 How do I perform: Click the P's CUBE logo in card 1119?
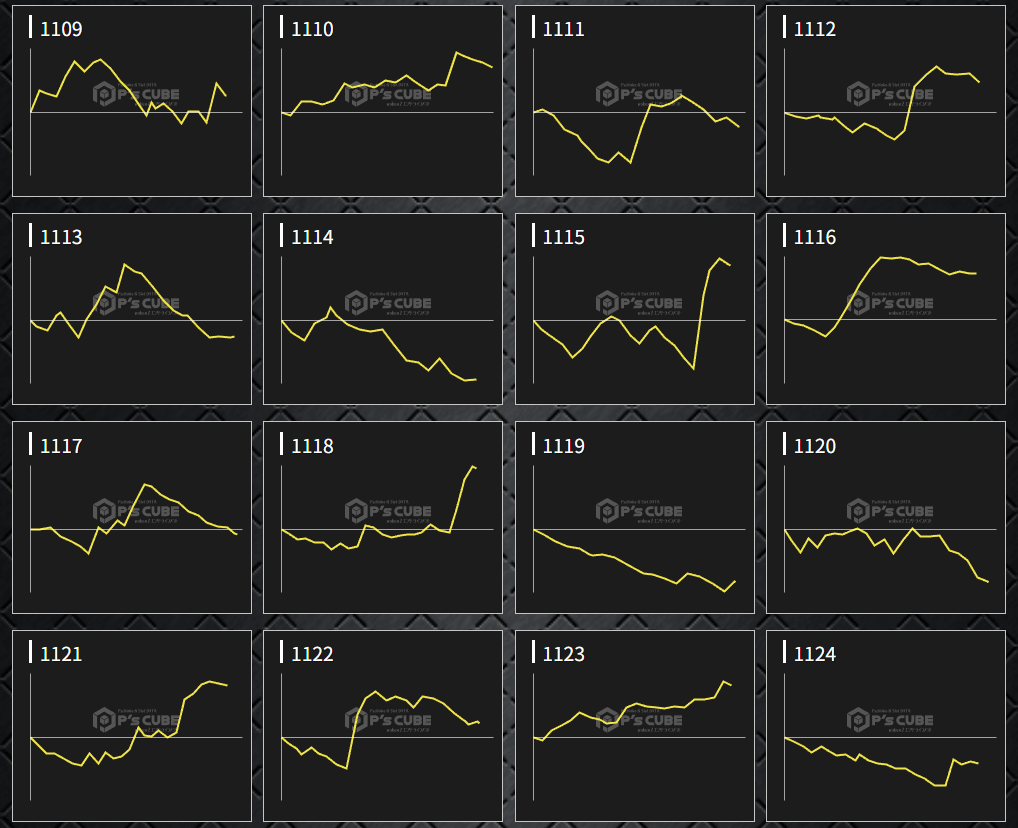pos(638,512)
